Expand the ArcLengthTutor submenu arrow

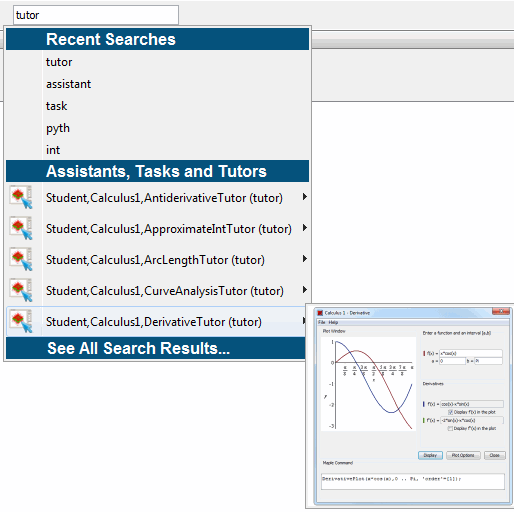[x=304, y=259]
